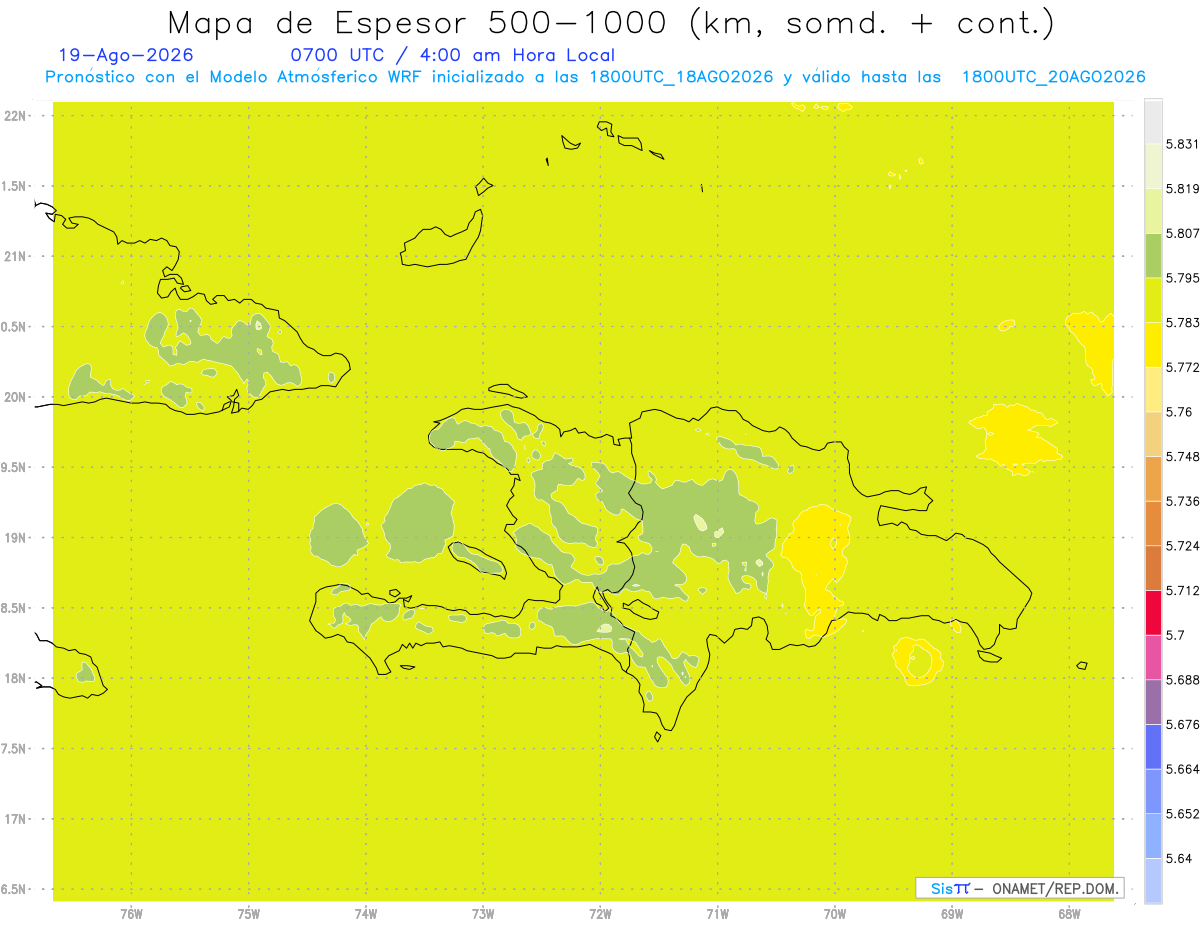Click the legend value 5.76

tap(1178, 412)
